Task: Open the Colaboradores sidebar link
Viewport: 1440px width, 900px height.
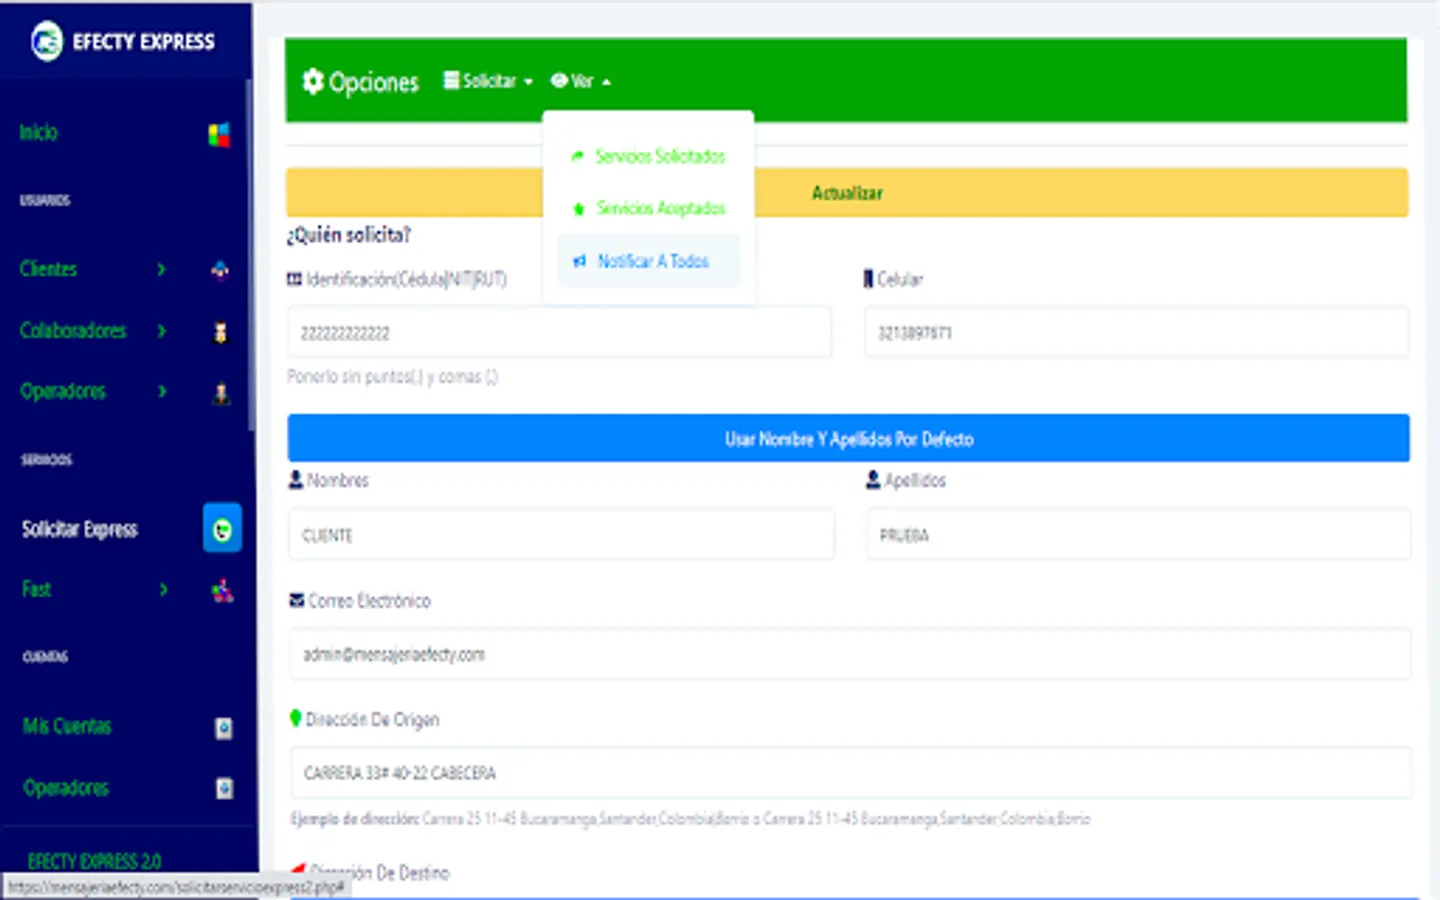Action: (x=73, y=330)
